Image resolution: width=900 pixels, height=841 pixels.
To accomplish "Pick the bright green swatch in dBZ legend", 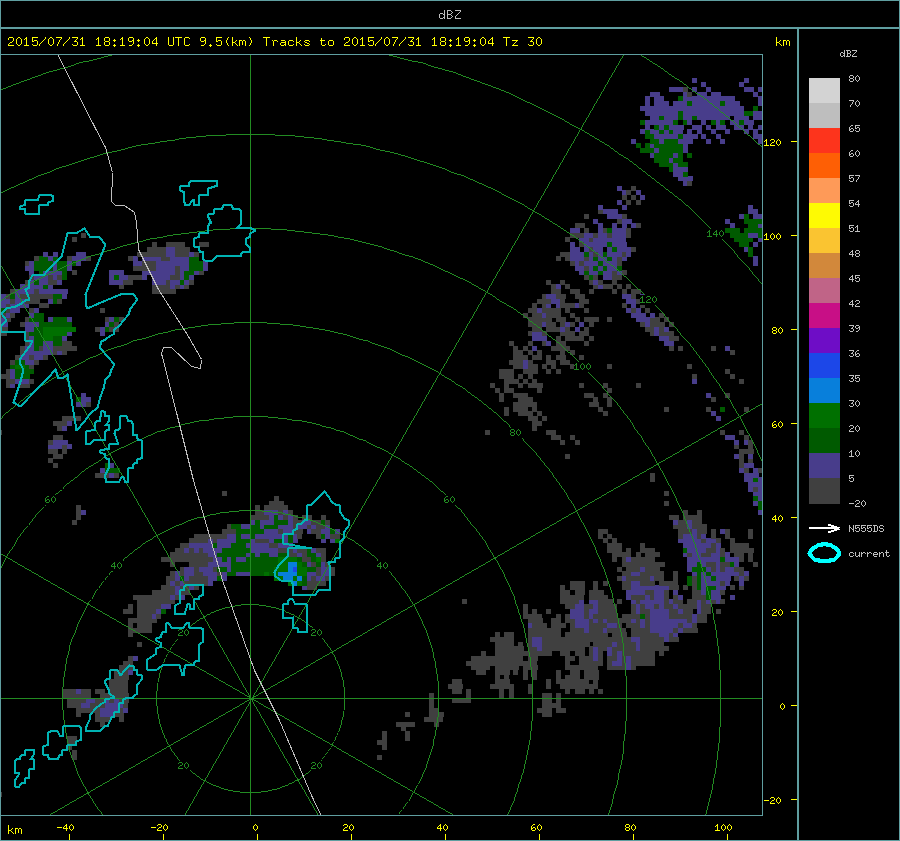I will pyautogui.click(x=824, y=415).
